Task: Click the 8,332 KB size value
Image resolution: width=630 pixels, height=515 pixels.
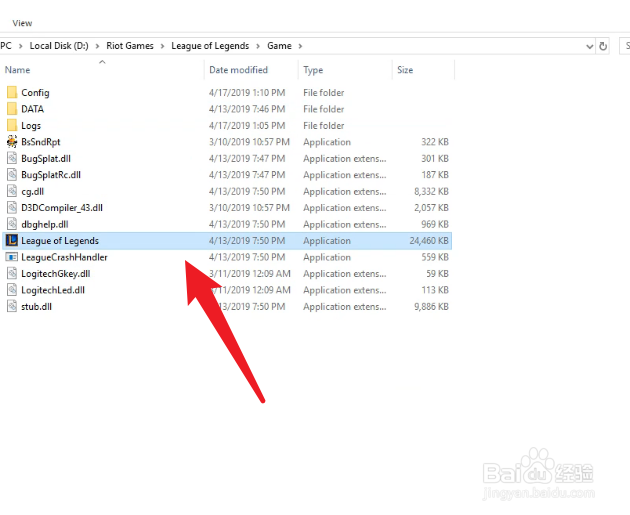Action: click(432, 191)
